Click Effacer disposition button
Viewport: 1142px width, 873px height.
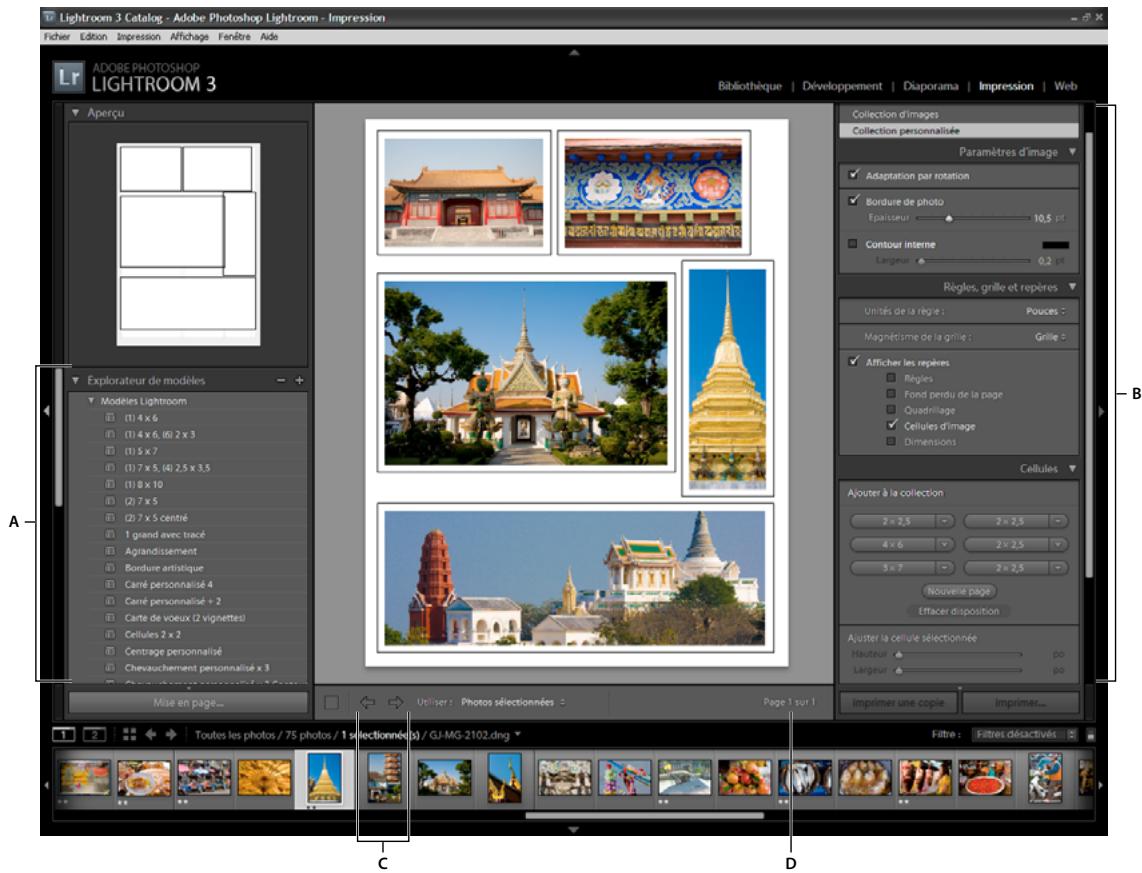(958, 611)
